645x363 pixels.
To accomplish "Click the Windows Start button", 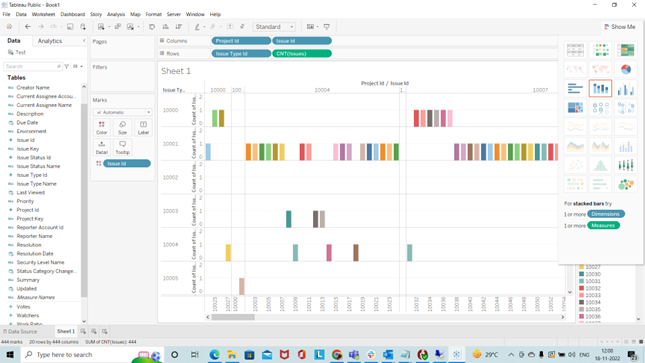I will point(10,354).
